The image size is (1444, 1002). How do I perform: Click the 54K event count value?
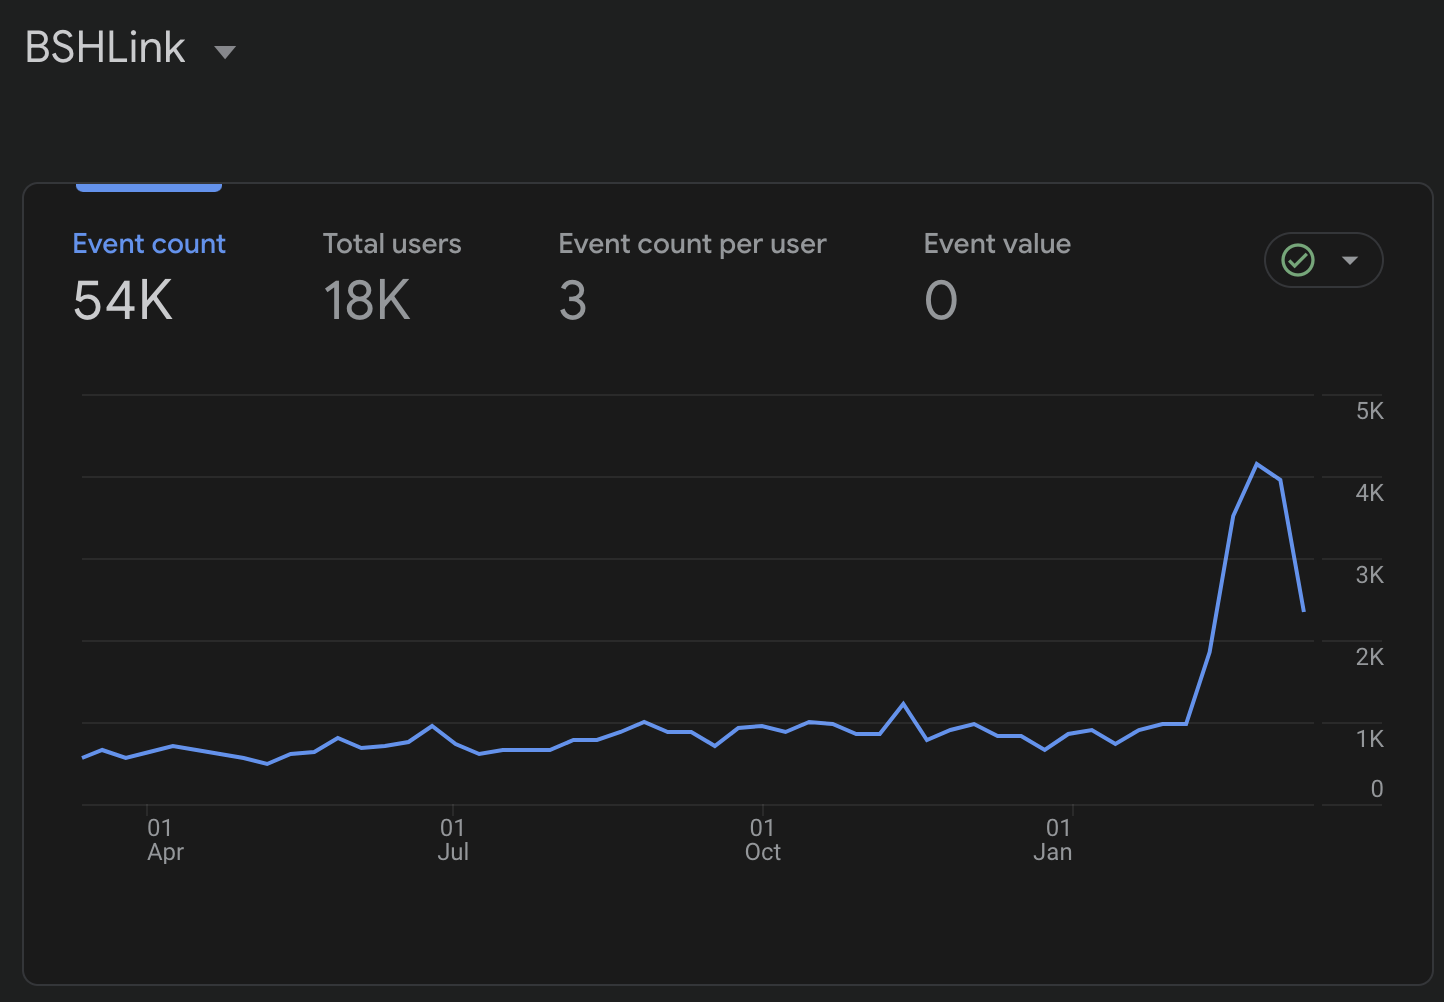coord(123,300)
